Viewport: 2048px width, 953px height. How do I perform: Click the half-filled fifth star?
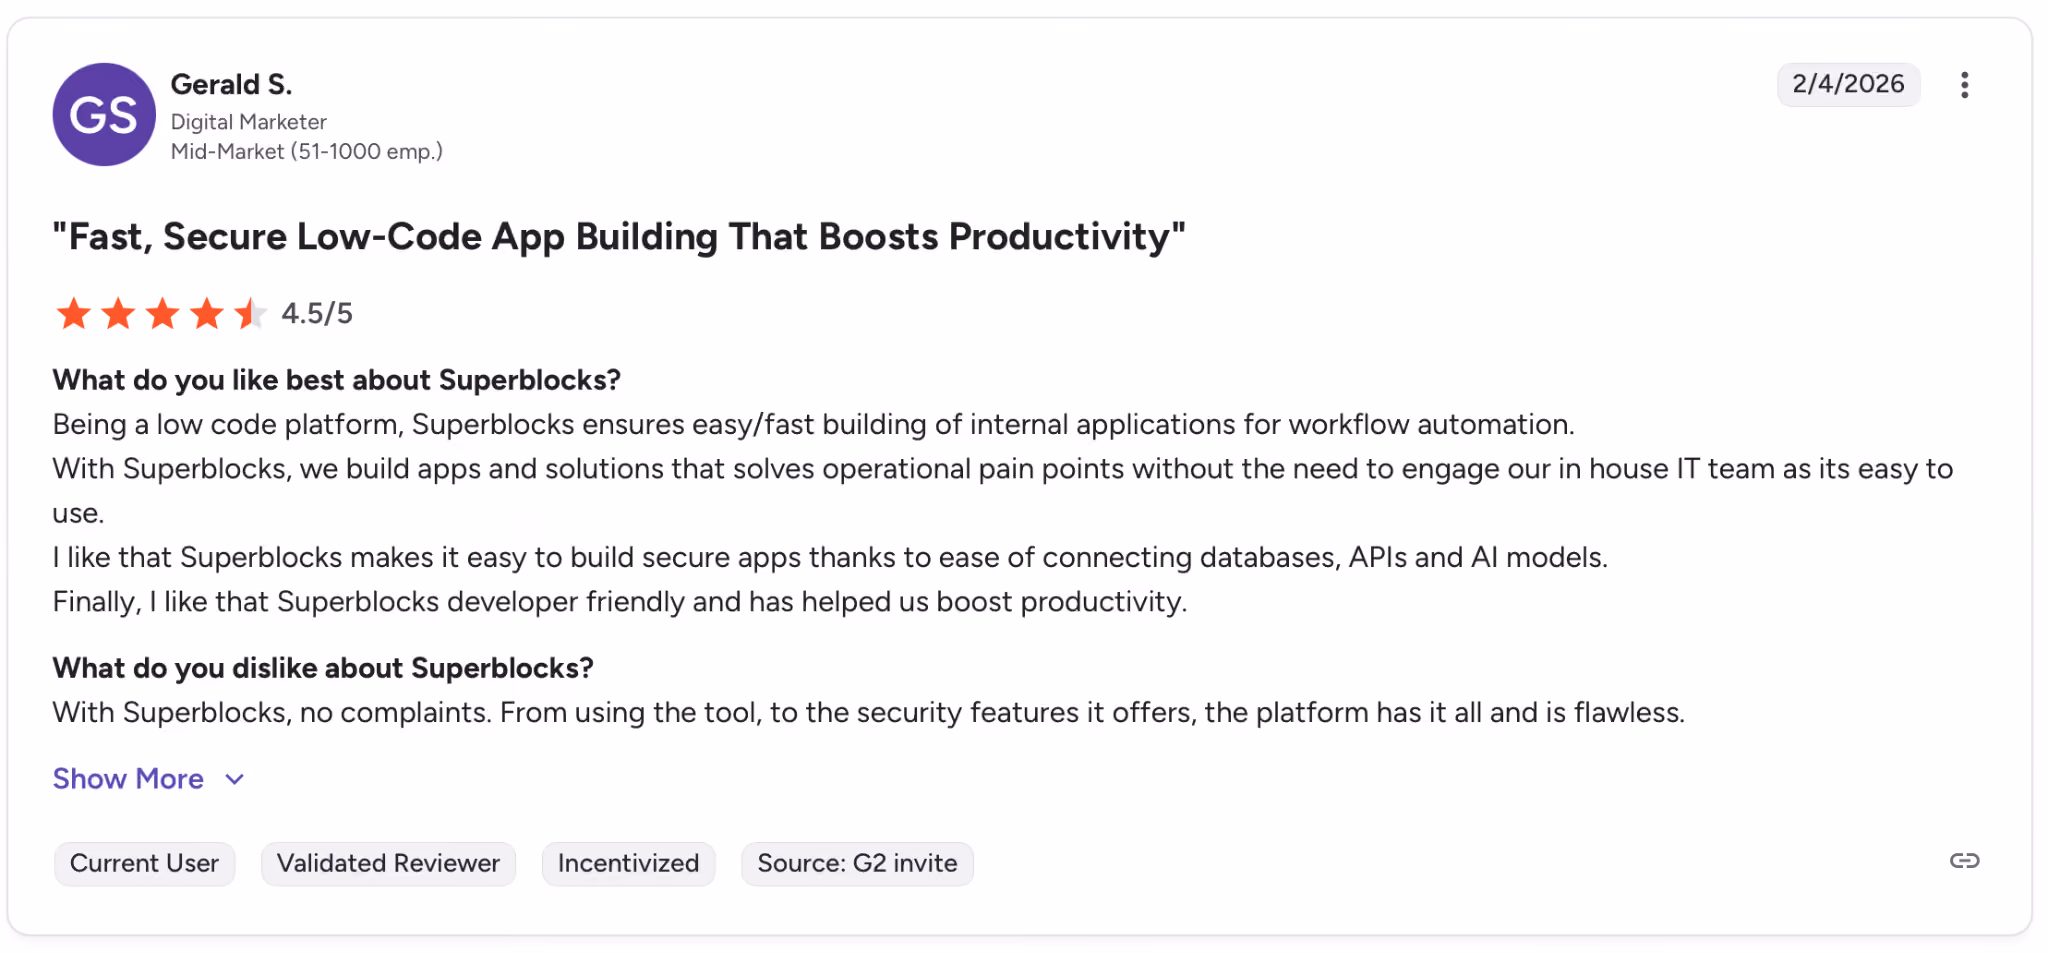coord(250,314)
